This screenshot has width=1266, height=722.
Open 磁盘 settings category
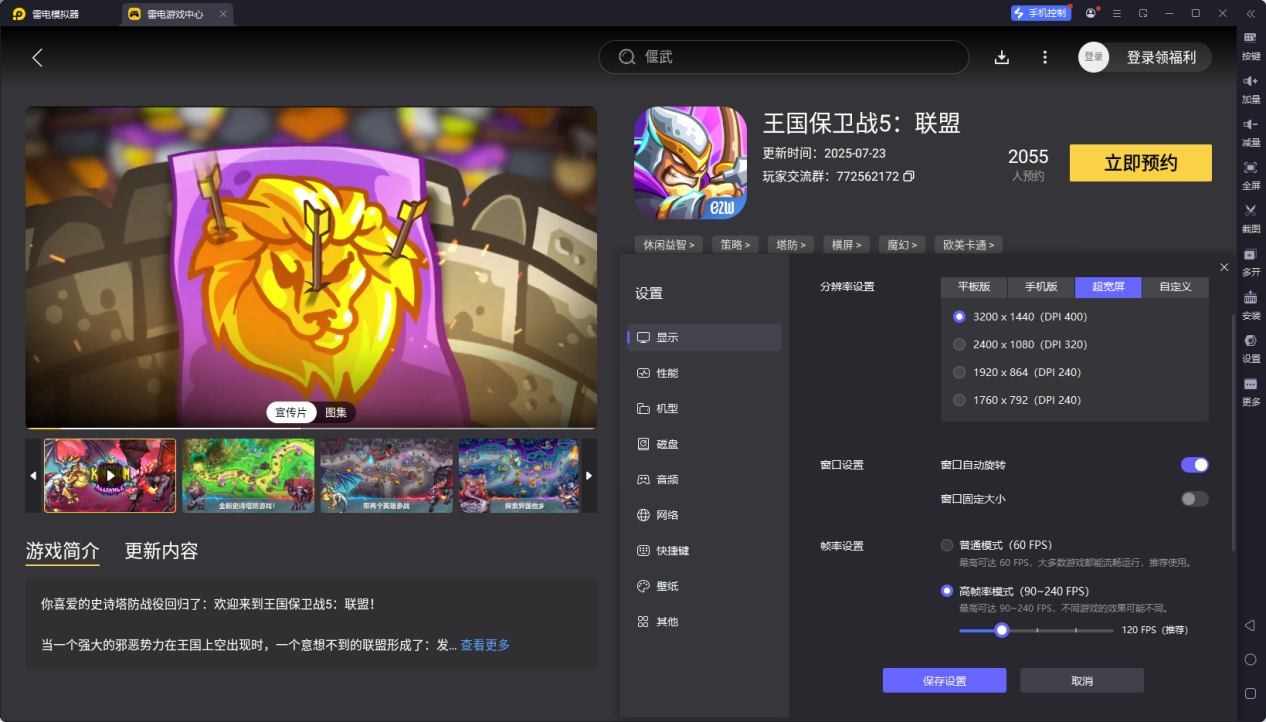click(705, 444)
